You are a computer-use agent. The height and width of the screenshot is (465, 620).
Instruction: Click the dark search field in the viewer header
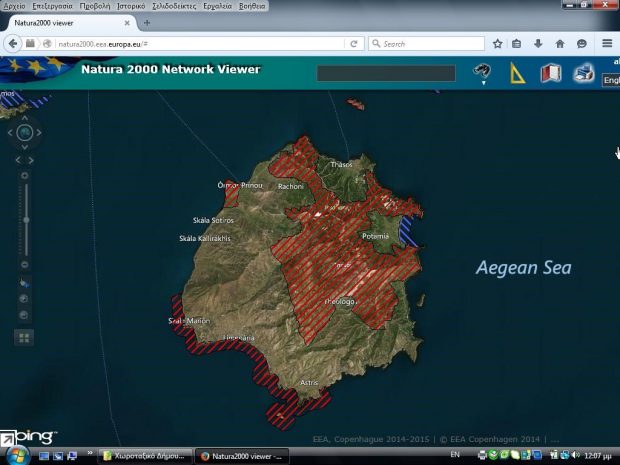tap(386, 73)
